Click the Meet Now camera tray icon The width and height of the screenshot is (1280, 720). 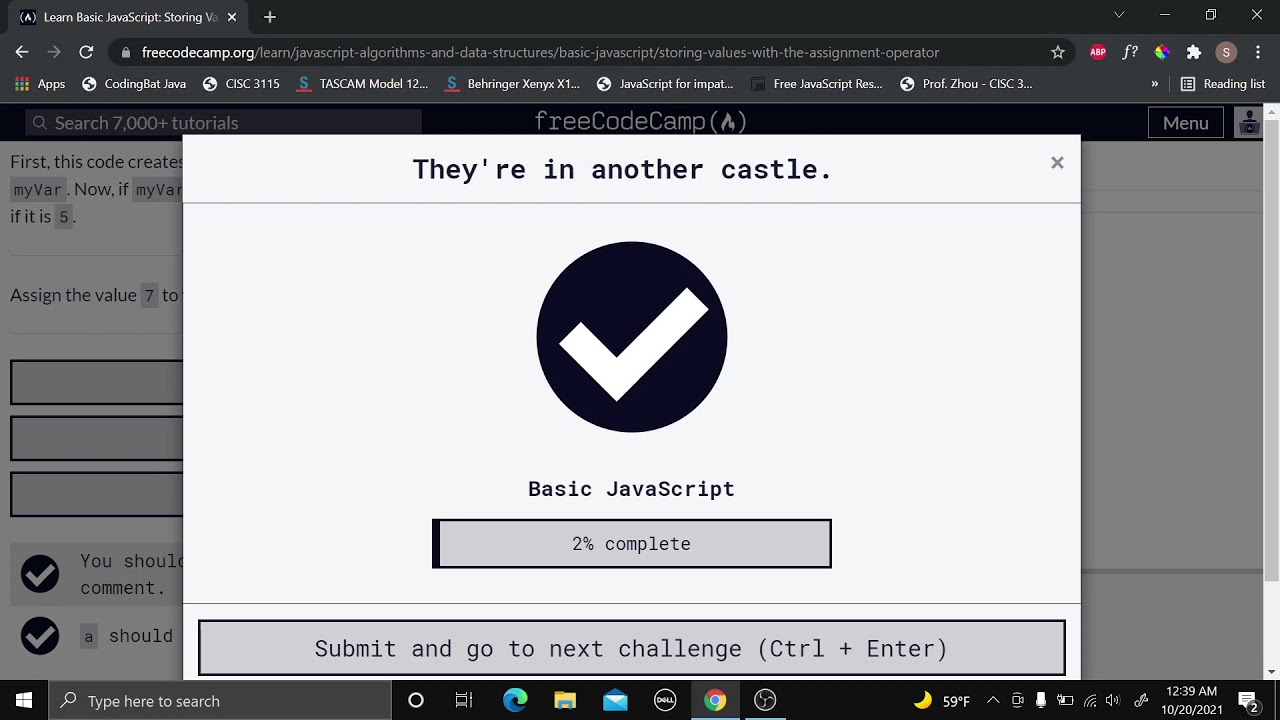(x=1017, y=700)
